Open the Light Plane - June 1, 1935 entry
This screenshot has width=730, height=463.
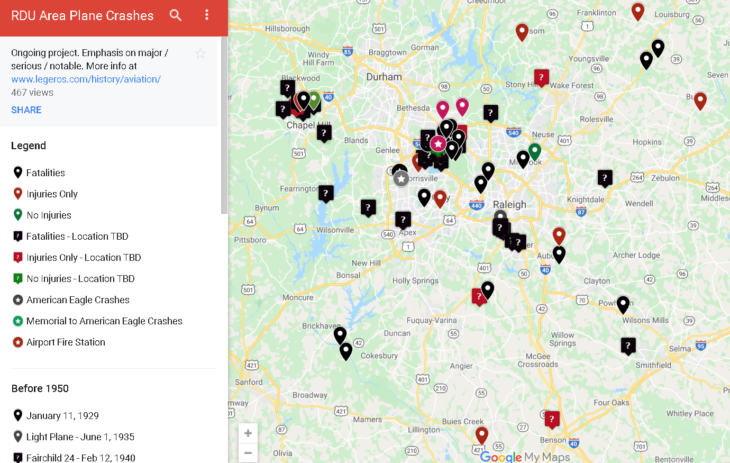[x=80, y=436]
